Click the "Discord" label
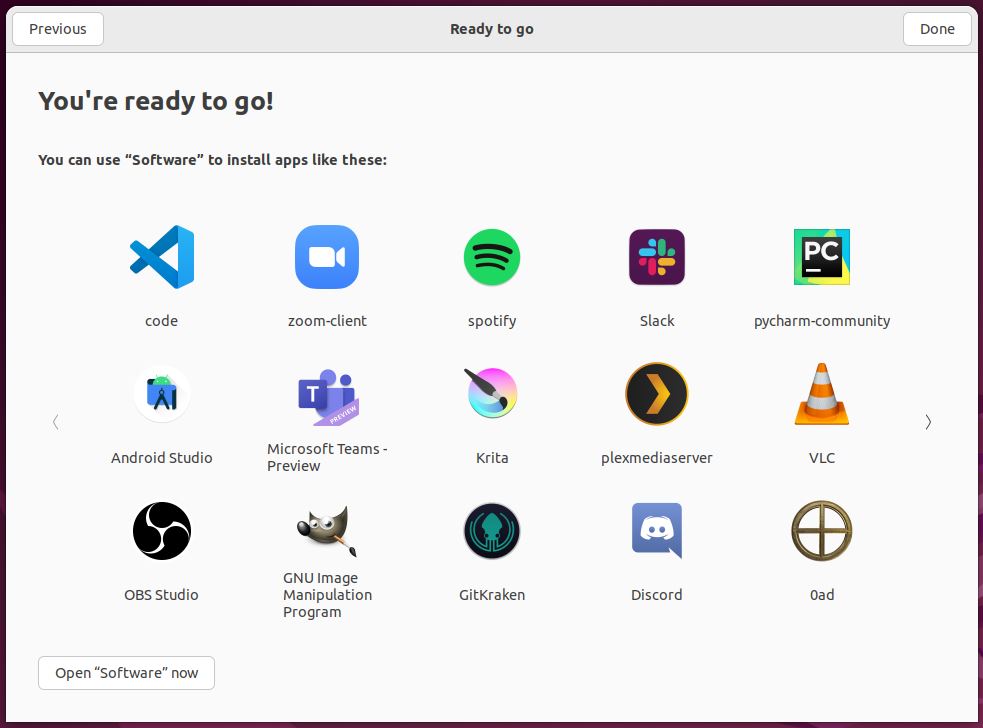983x728 pixels. 657,595
